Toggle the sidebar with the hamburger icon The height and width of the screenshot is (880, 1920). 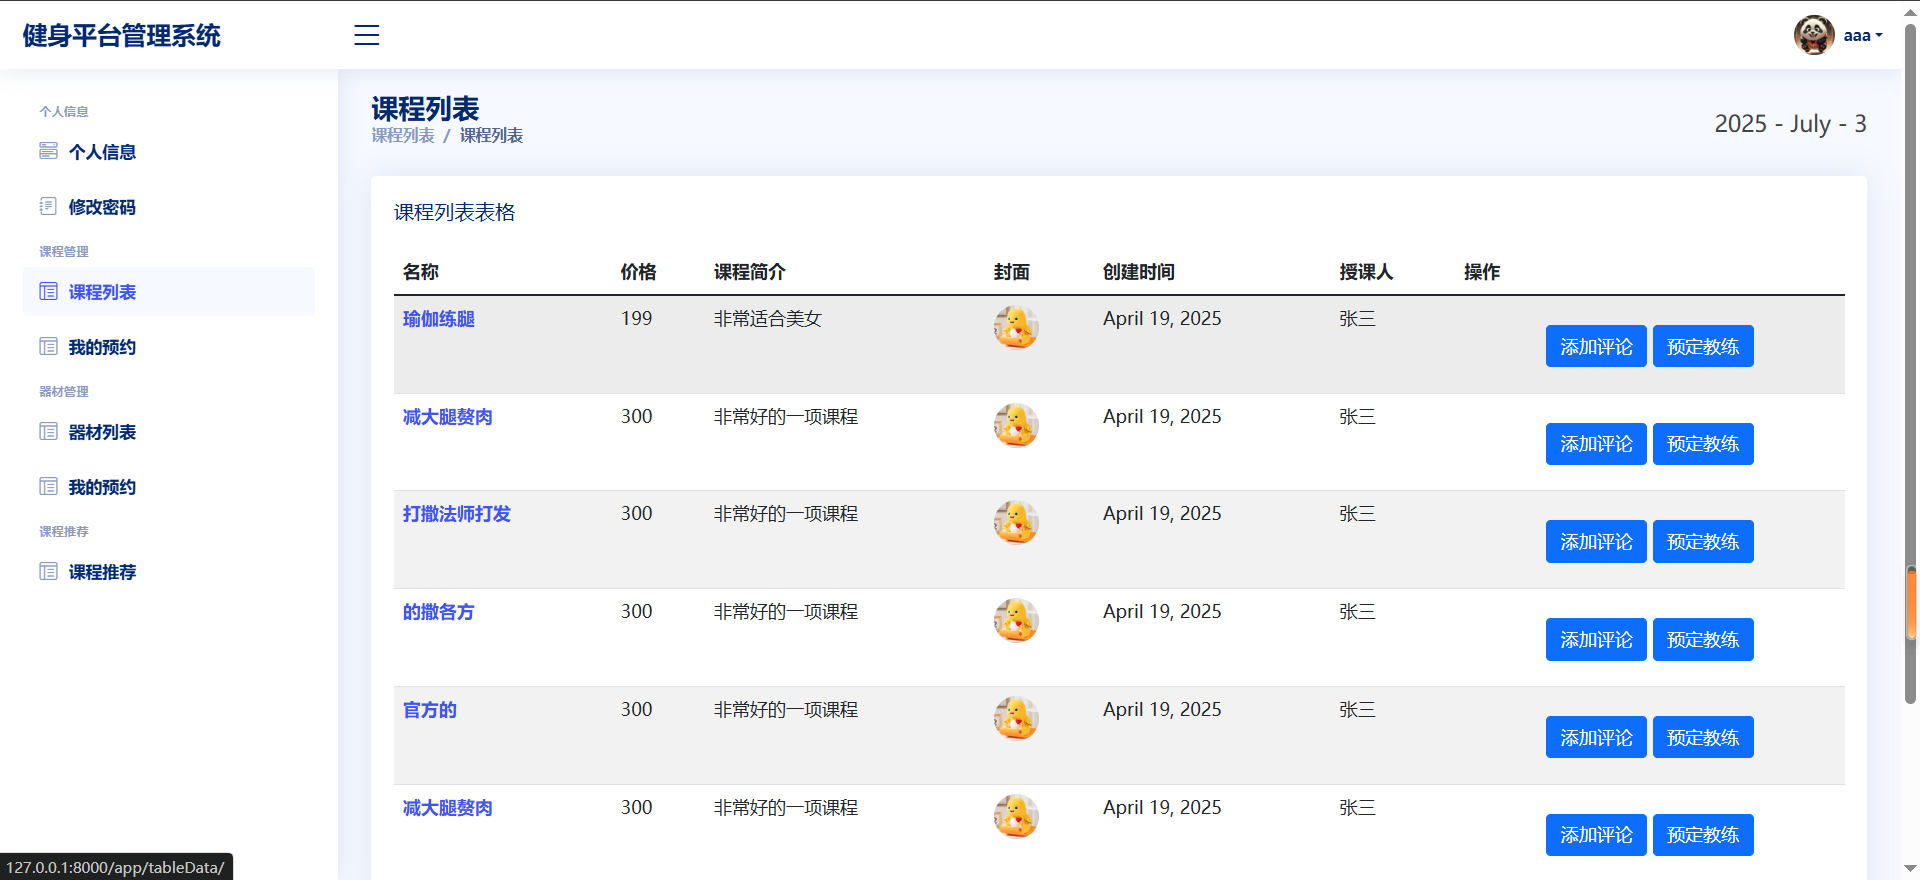pyautogui.click(x=367, y=35)
